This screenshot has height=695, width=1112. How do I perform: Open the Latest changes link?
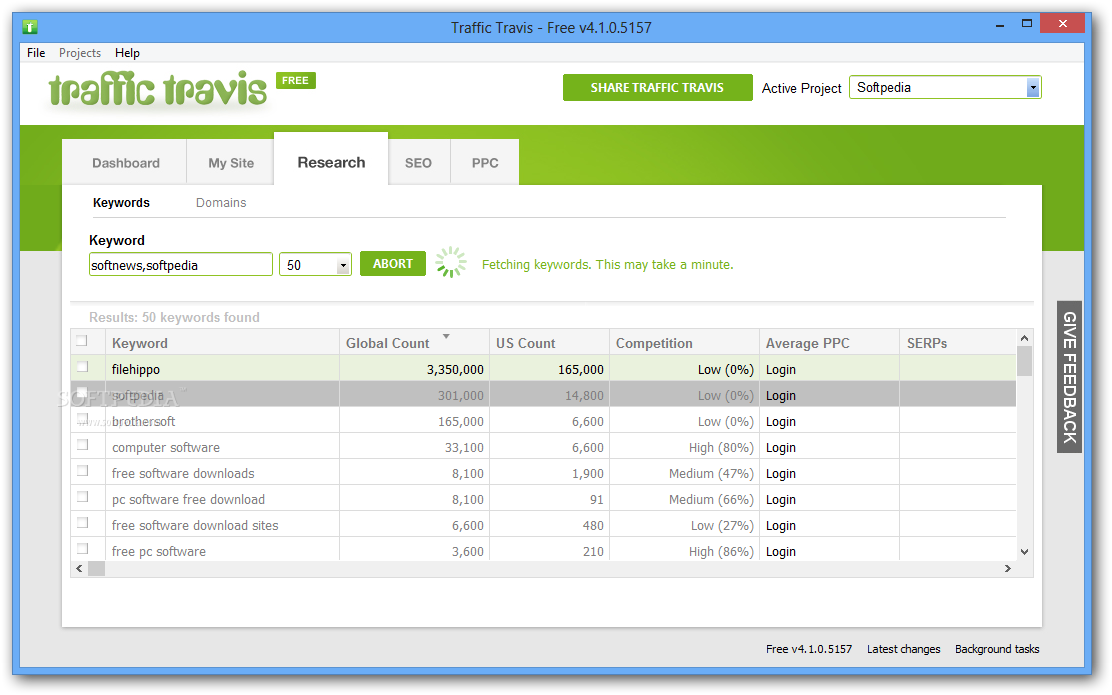pos(904,649)
